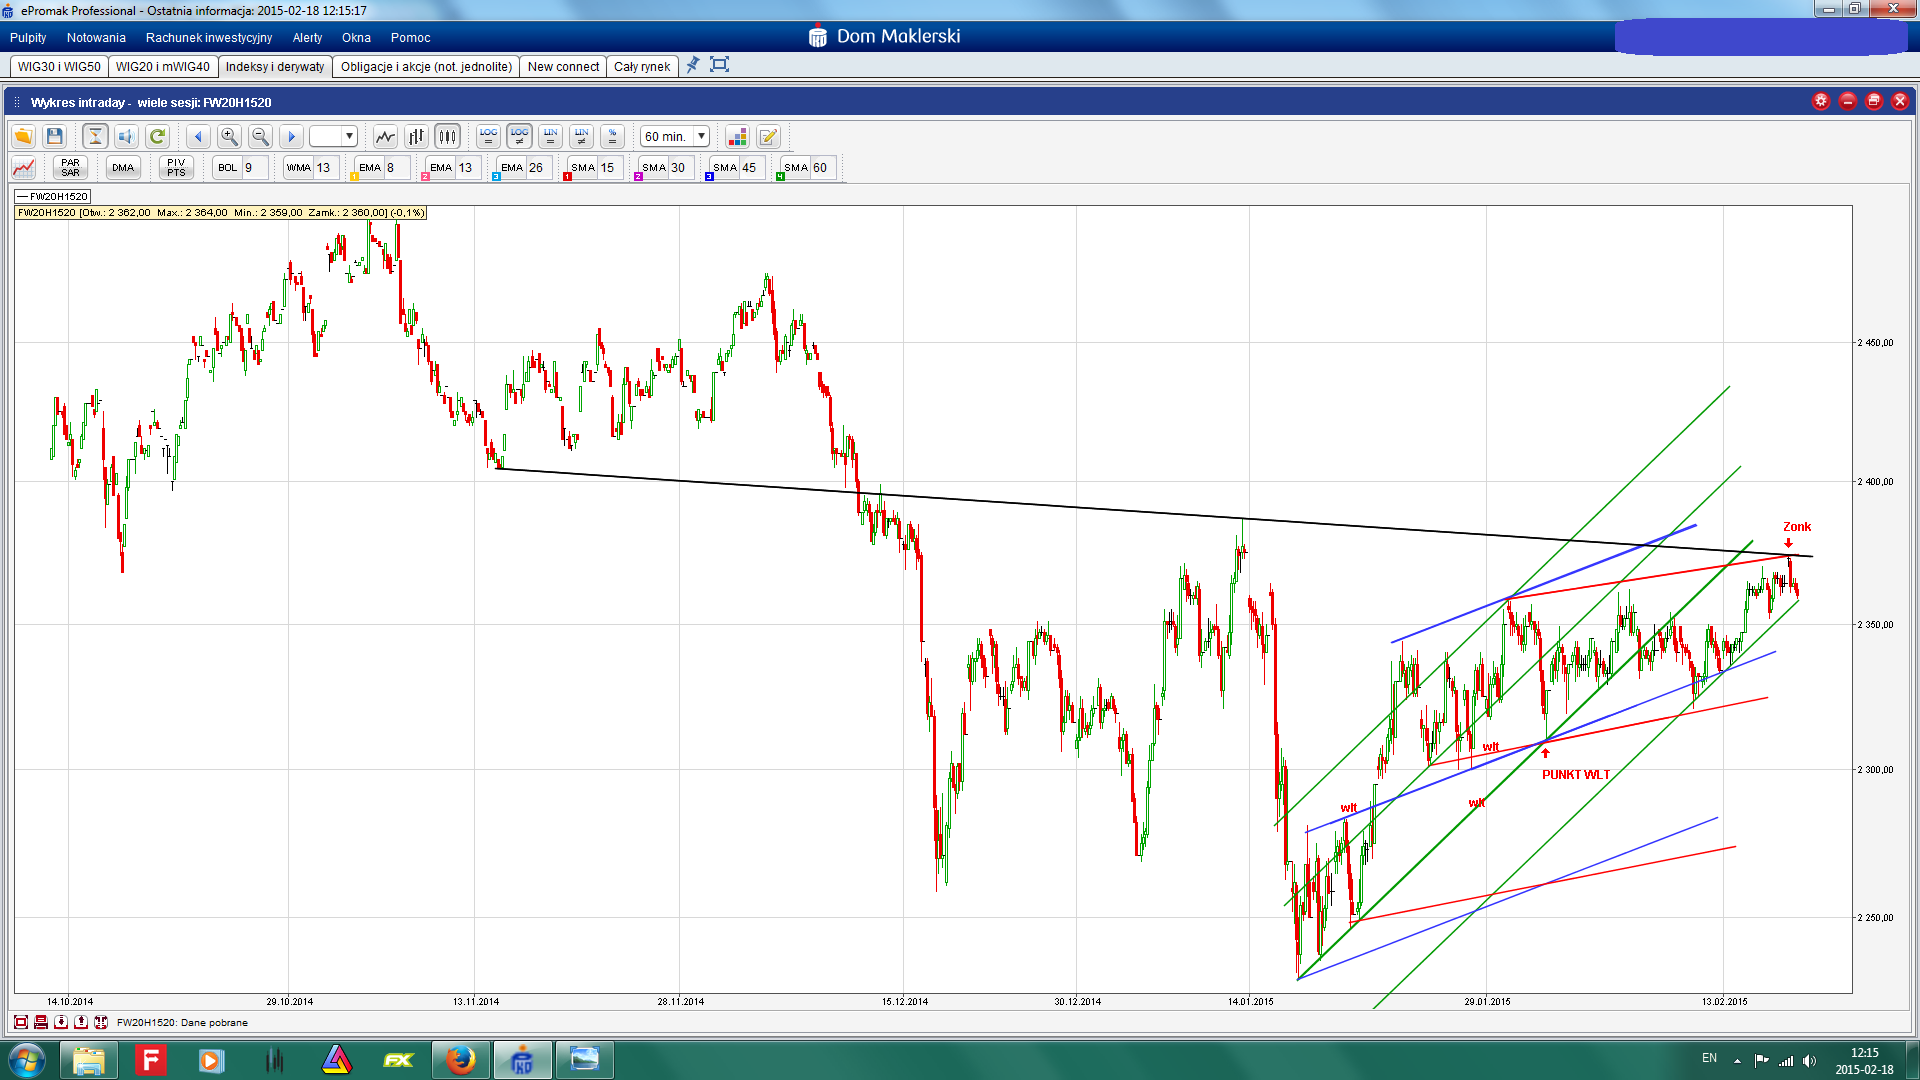Select the candlestick chart type icon
The image size is (1920, 1080).
447,137
